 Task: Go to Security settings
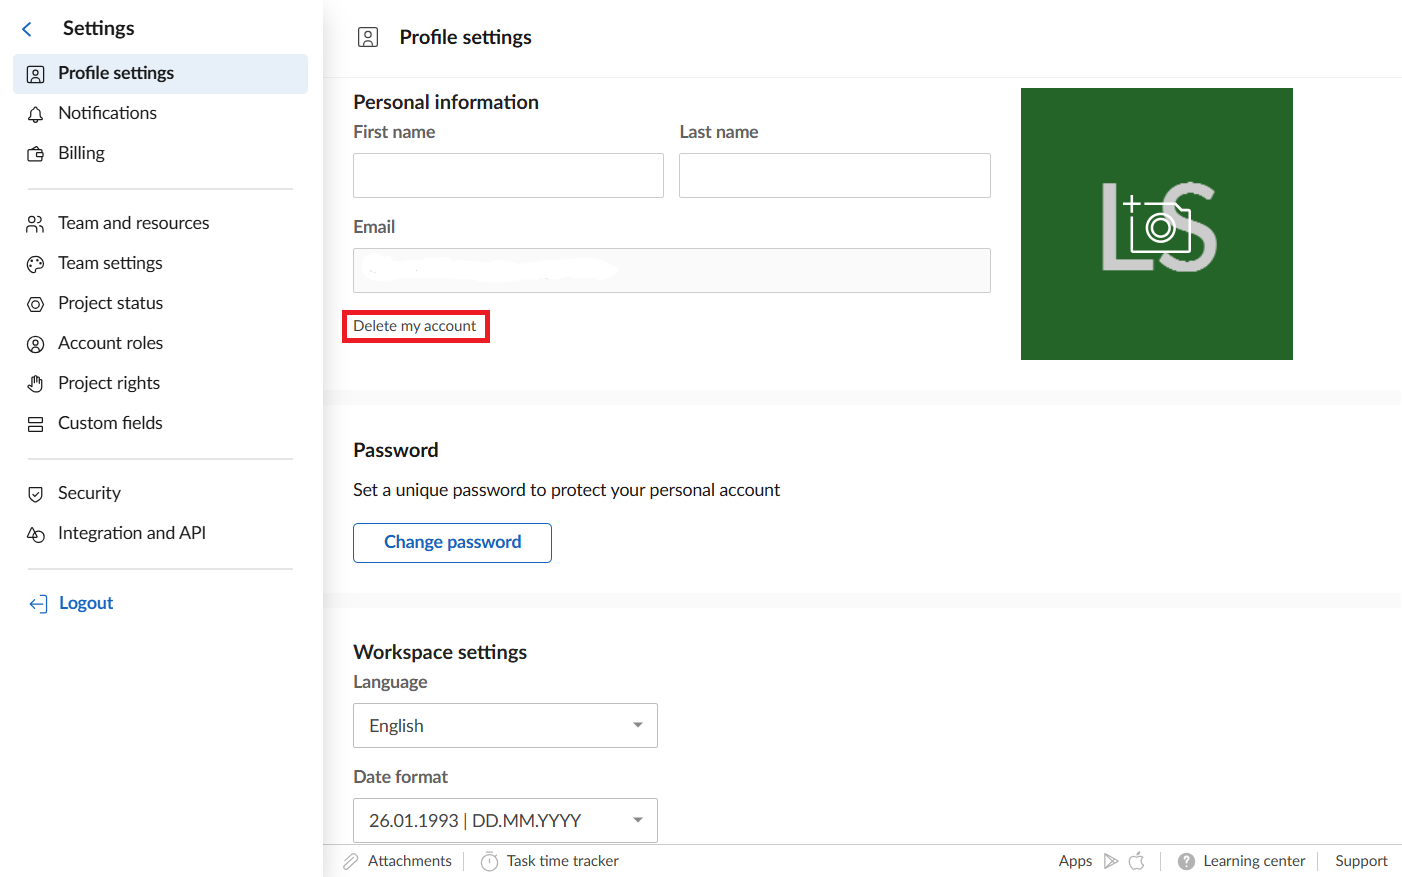point(89,493)
